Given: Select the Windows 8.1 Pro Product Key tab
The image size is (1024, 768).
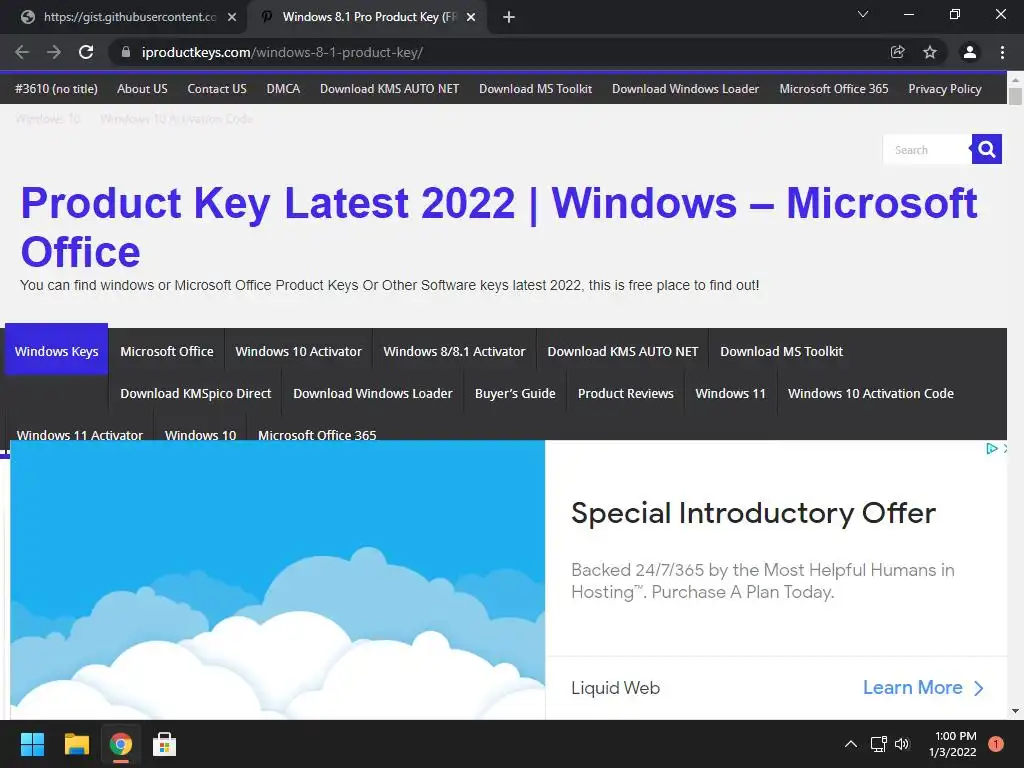Looking at the screenshot, I should pos(367,17).
